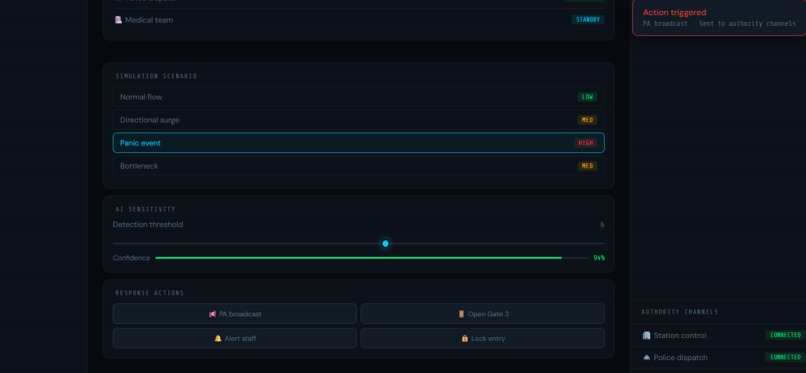Screen dimensions: 806x373
Task: Click the megaphone icon on PA broadcast
Action: pyautogui.click(x=212, y=314)
